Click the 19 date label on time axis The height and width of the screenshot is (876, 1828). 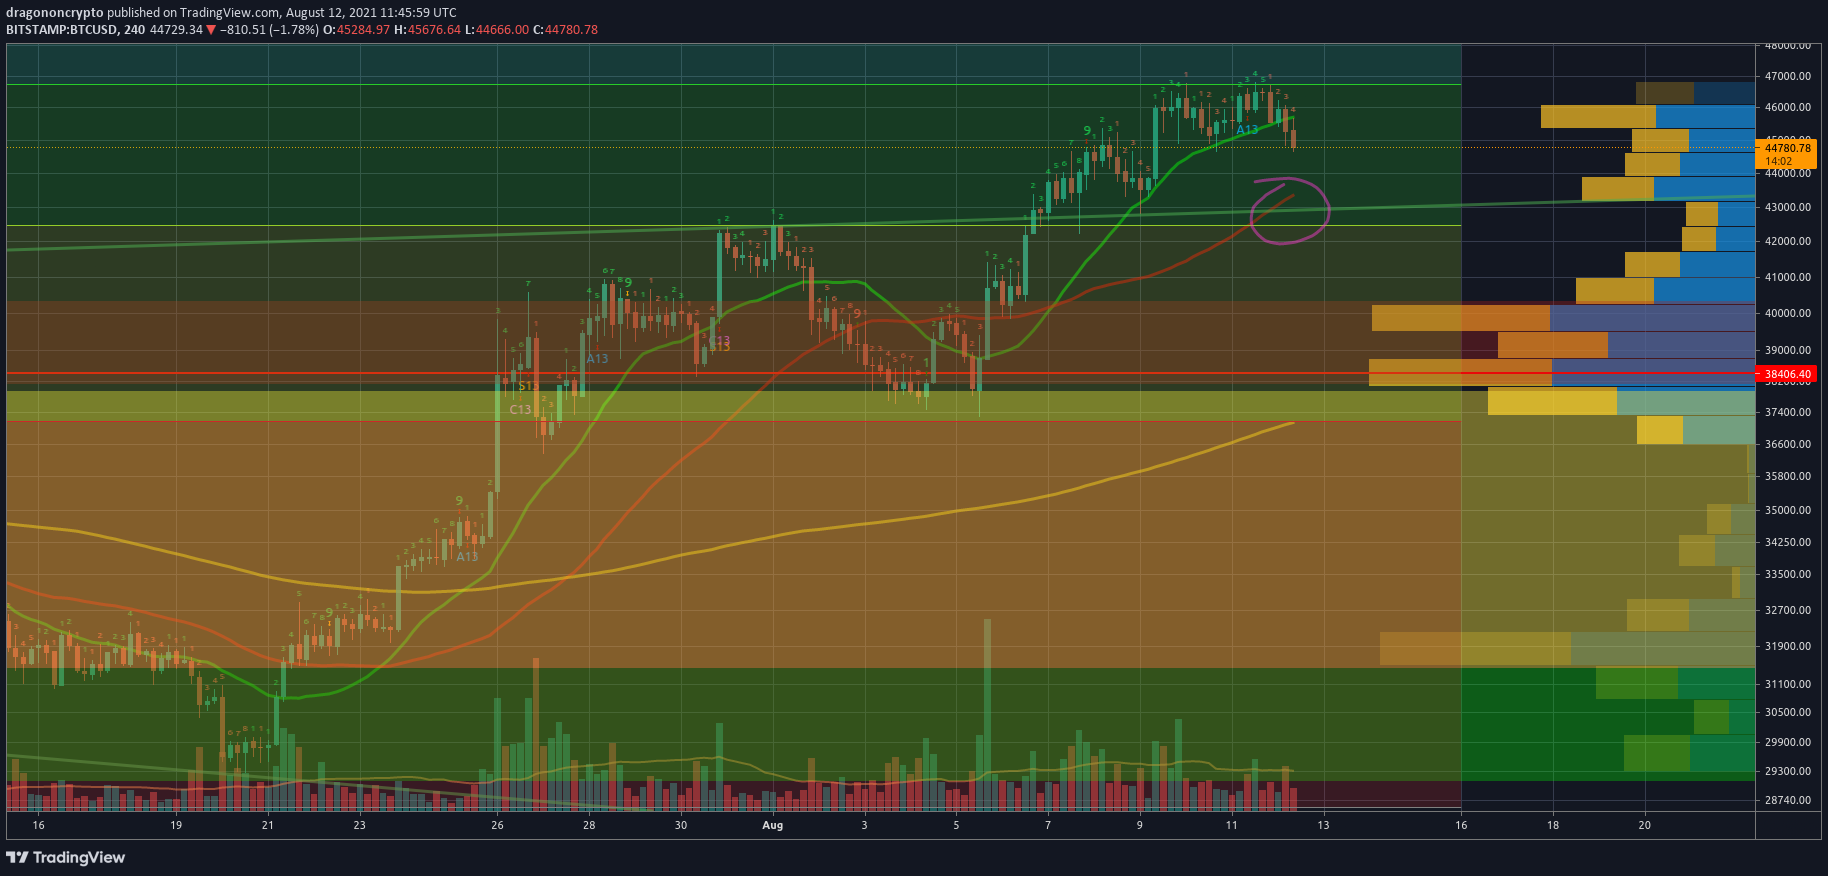pyautogui.click(x=176, y=825)
